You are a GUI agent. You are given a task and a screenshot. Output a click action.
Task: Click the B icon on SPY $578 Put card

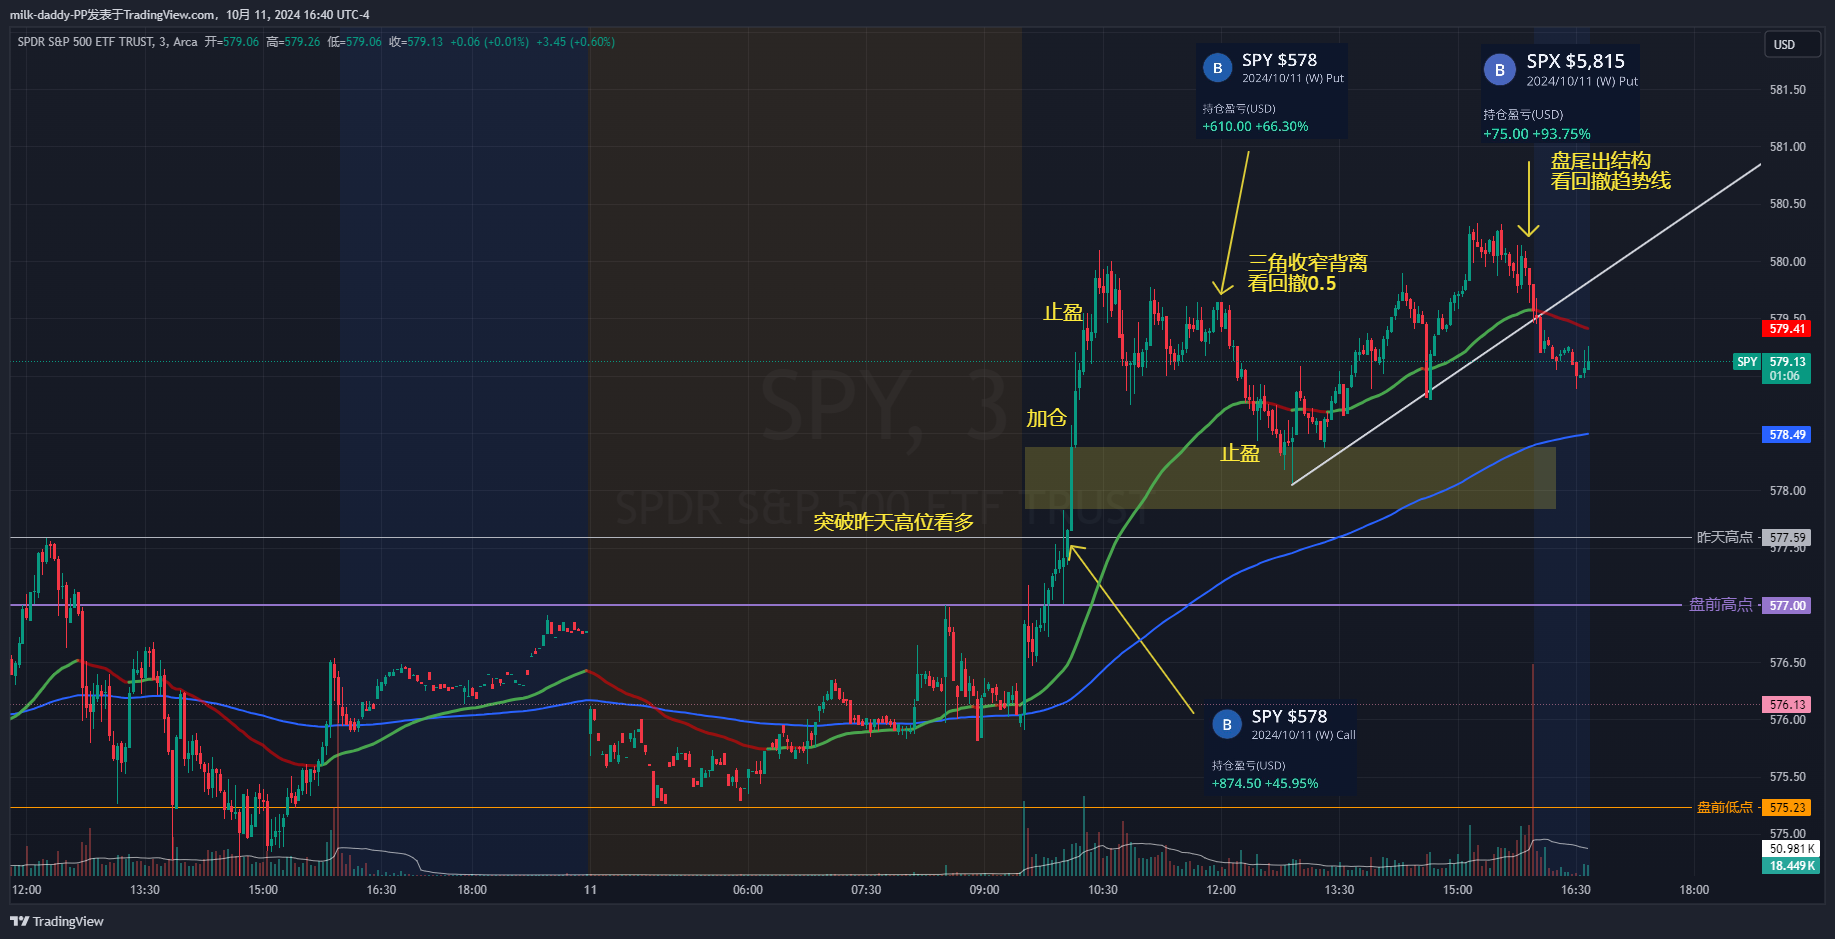pos(1217,68)
